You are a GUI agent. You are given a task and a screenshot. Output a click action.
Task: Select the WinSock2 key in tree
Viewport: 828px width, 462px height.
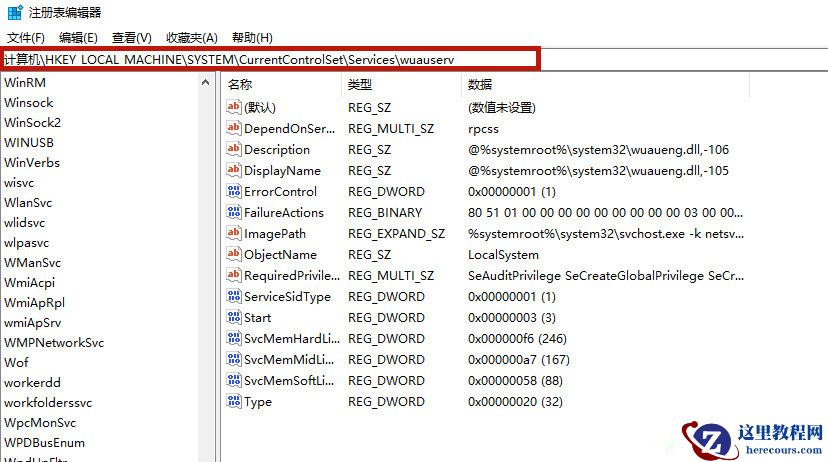click(33, 122)
